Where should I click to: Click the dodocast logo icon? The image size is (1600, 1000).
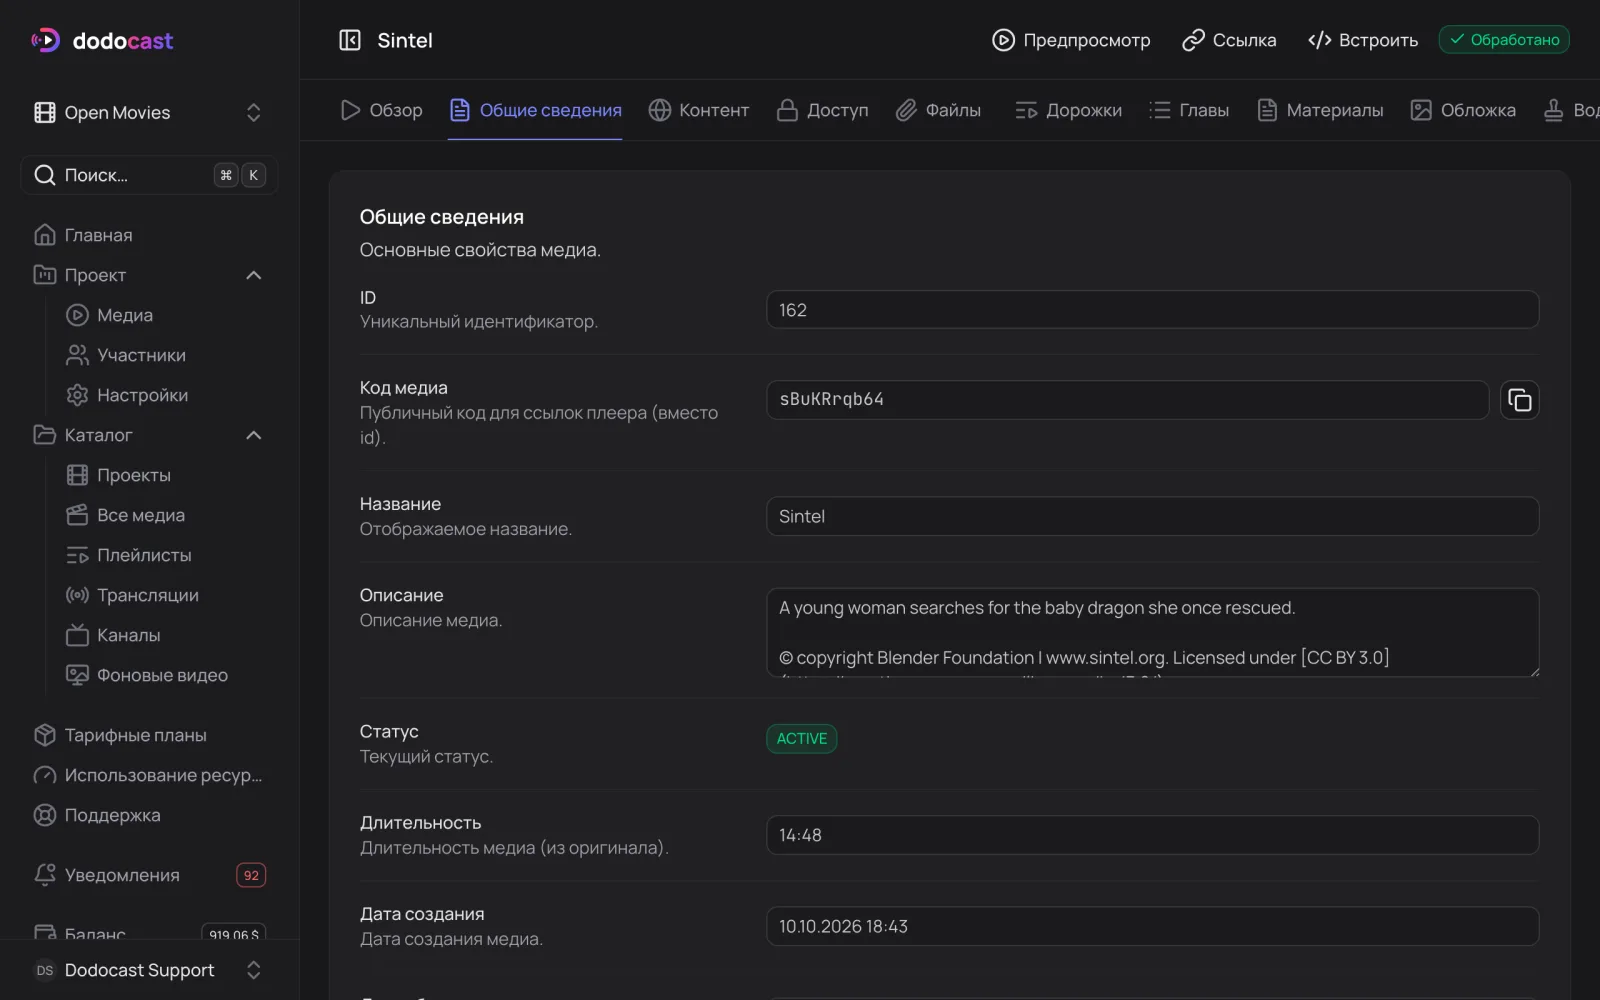[x=46, y=40]
